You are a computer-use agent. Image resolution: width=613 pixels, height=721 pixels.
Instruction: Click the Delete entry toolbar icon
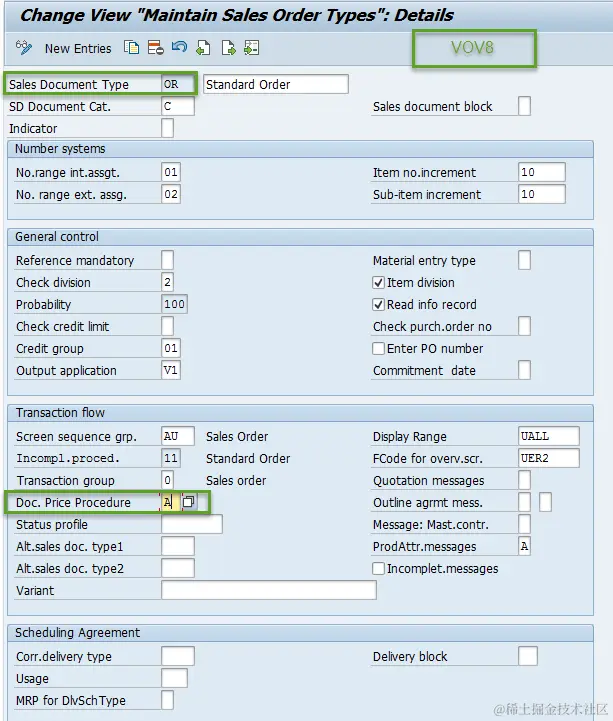point(155,48)
